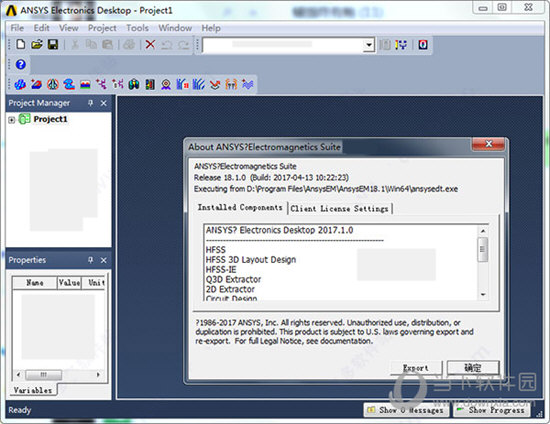The height and width of the screenshot is (424, 550).
Task: Close the Project Manager panel
Action: [x=103, y=103]
